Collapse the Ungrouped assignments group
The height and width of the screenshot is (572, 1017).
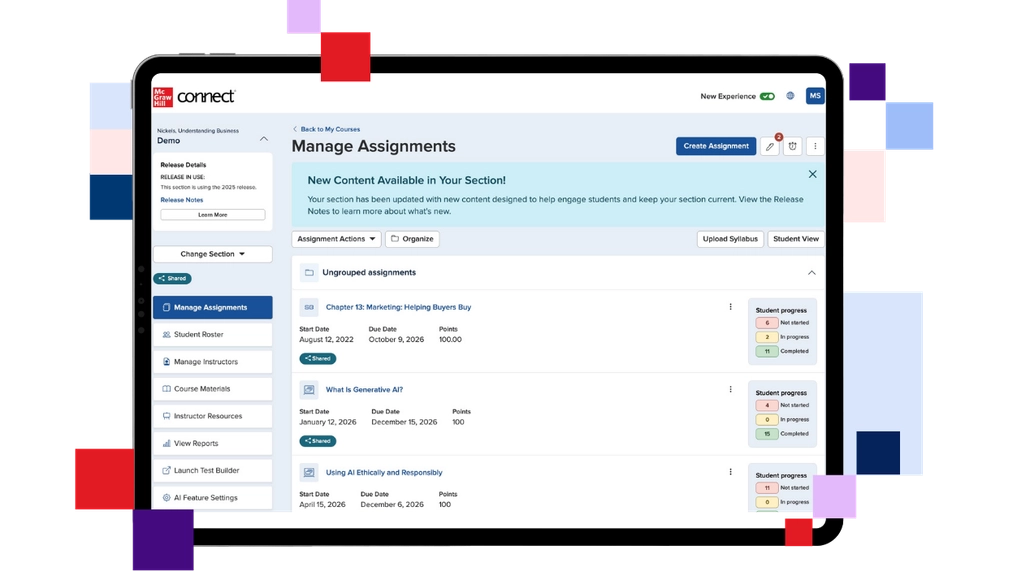(x=811, y=273)
